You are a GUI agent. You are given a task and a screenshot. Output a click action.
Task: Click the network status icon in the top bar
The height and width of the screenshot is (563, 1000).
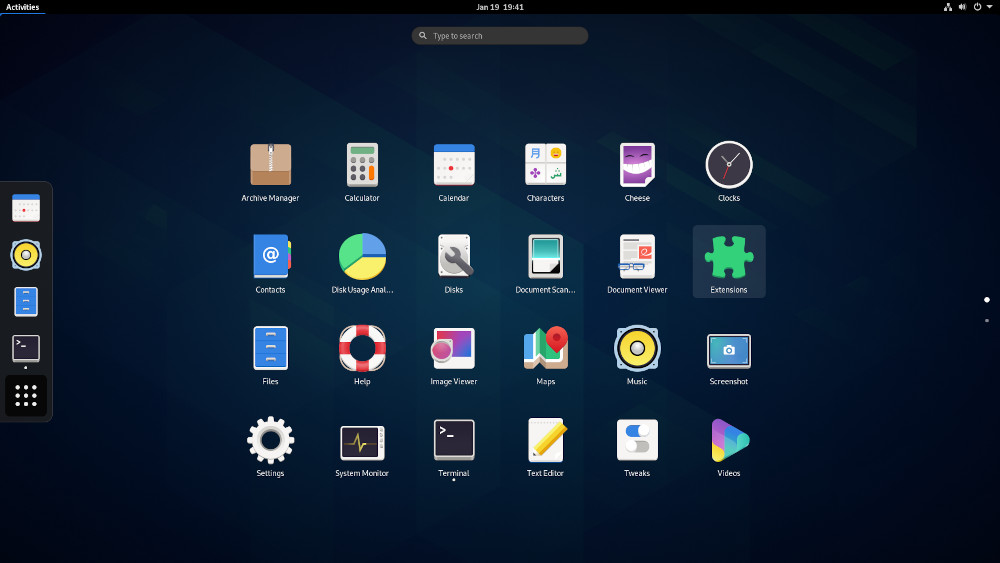[948, 7]
